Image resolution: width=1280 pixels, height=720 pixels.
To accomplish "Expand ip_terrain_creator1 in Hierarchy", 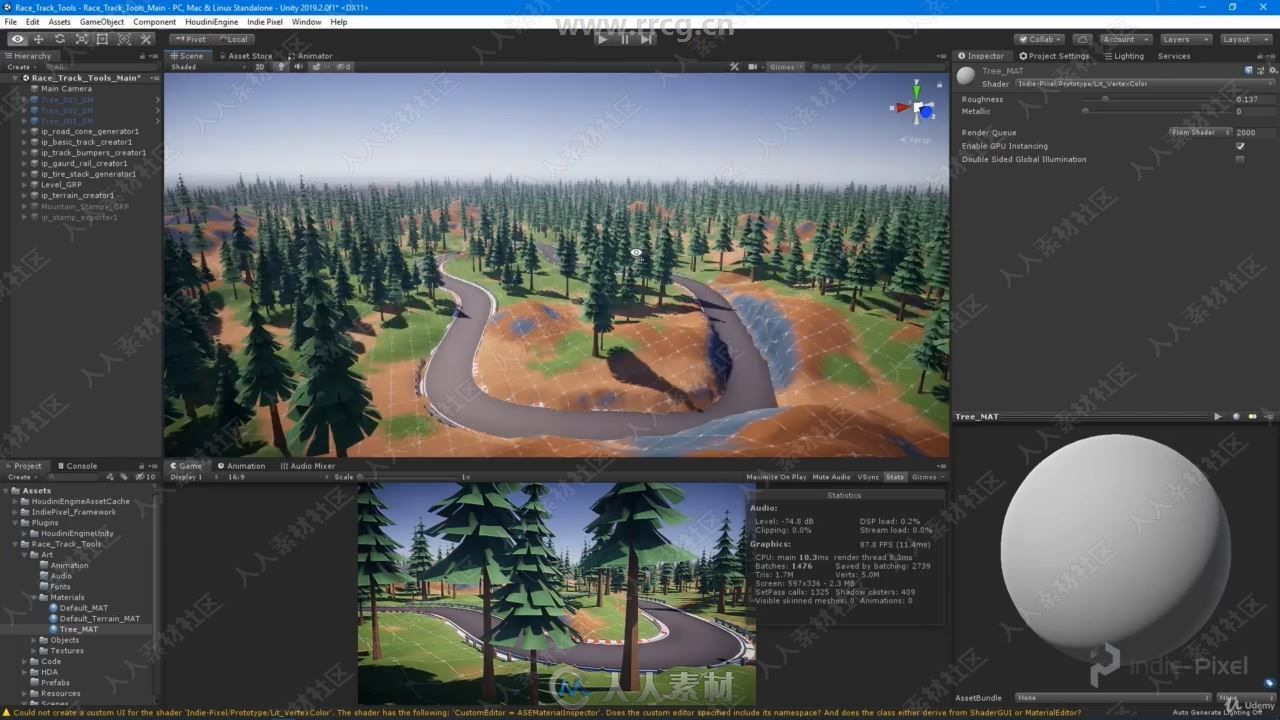I will coord(25,195).
